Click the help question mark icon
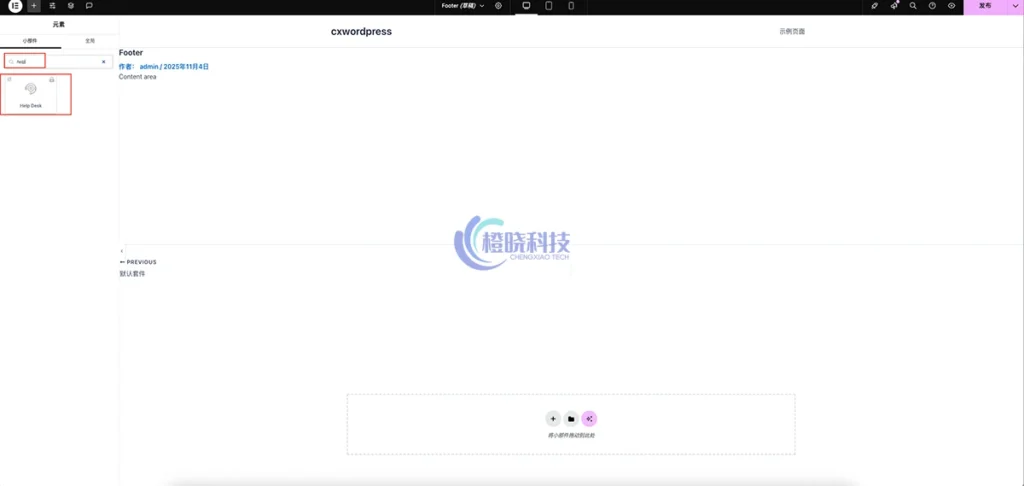The width and height of the screenshot is (1024, 486). (932, 6)
